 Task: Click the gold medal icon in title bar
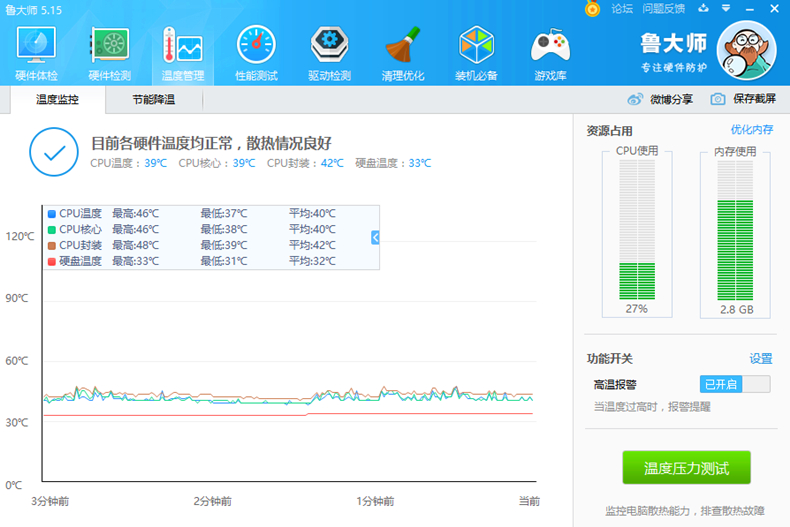coord(593,9)
